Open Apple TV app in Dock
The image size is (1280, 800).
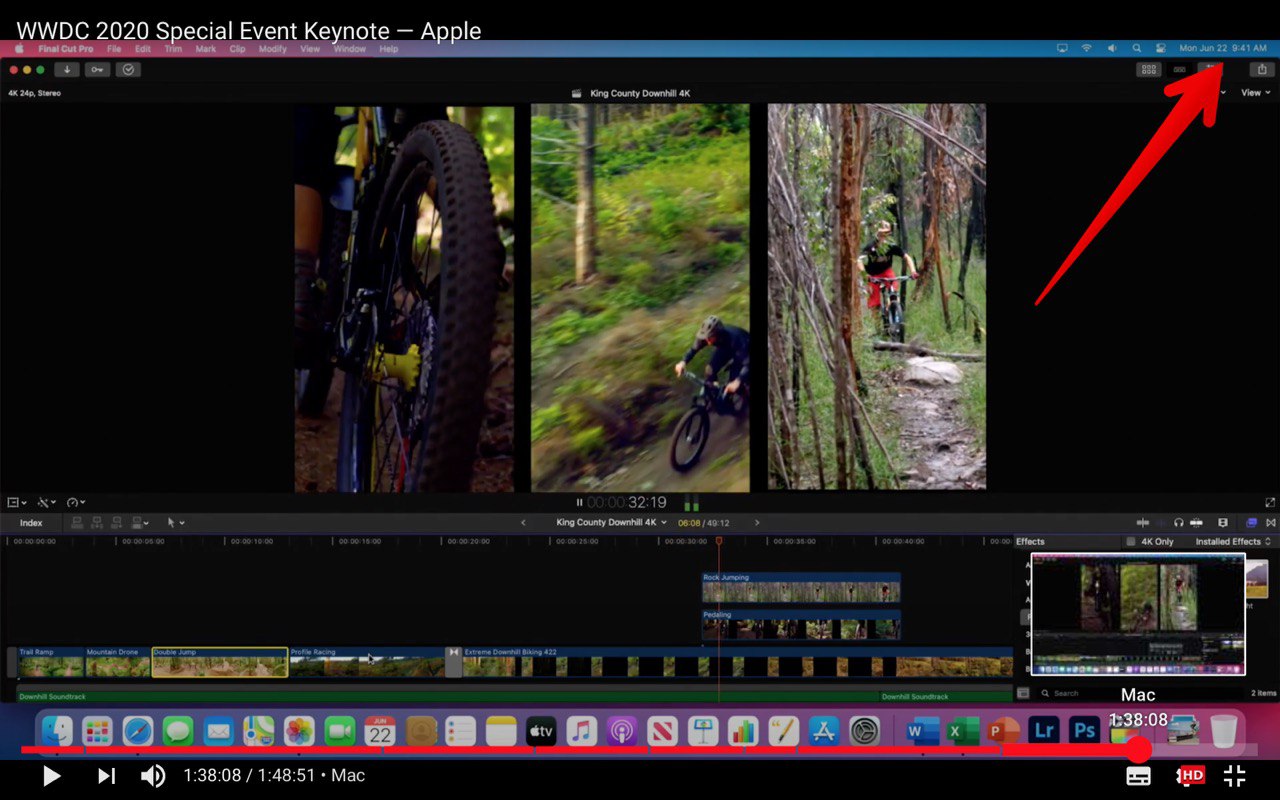pyautogui.click(x=541, y=731)
